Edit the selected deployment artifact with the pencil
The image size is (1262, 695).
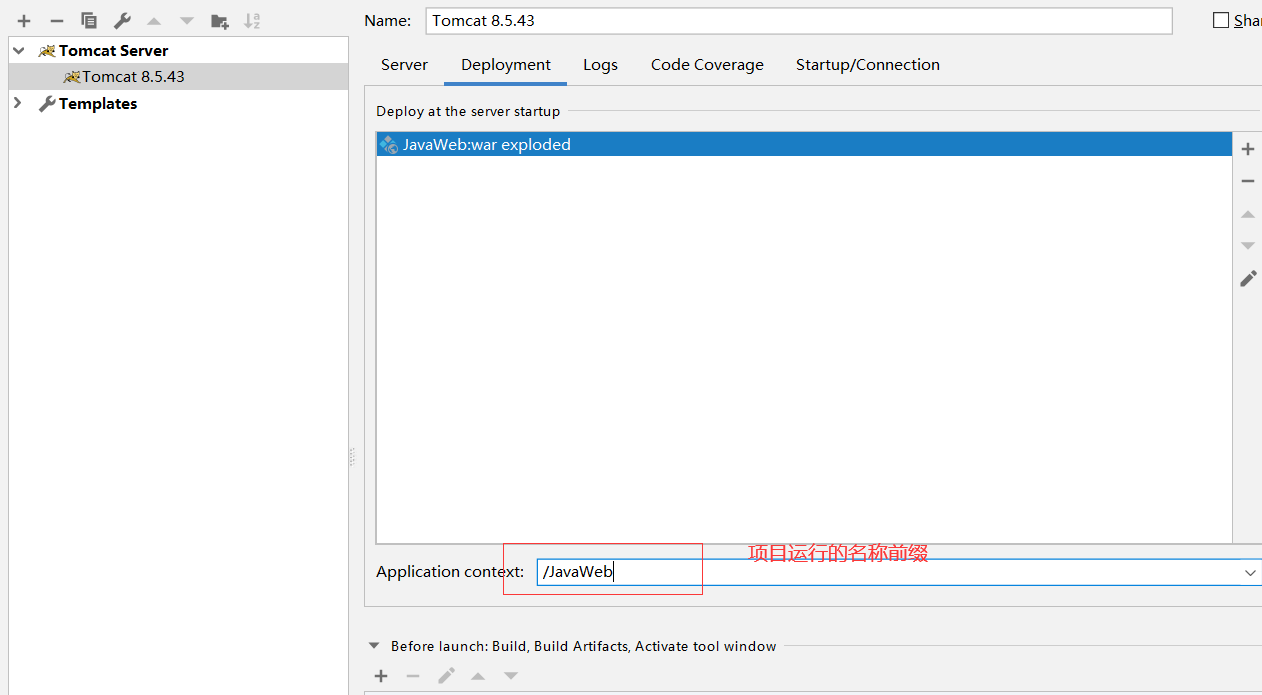click(1248, 279)
